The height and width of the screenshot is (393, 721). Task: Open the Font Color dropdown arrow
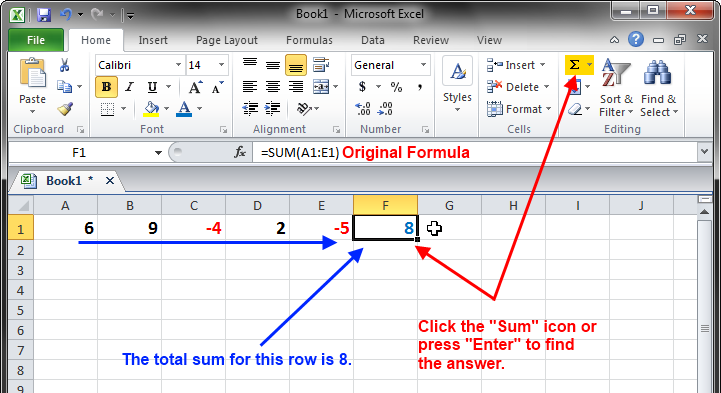coord(200,109)
